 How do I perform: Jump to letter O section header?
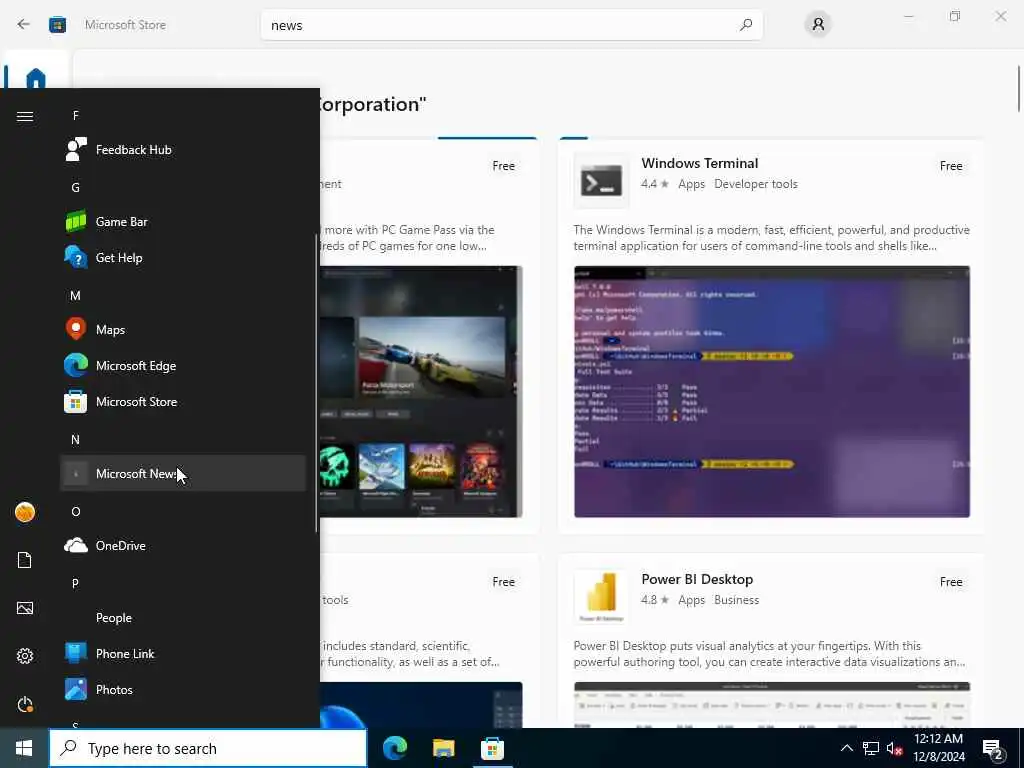tap(76, 511)
